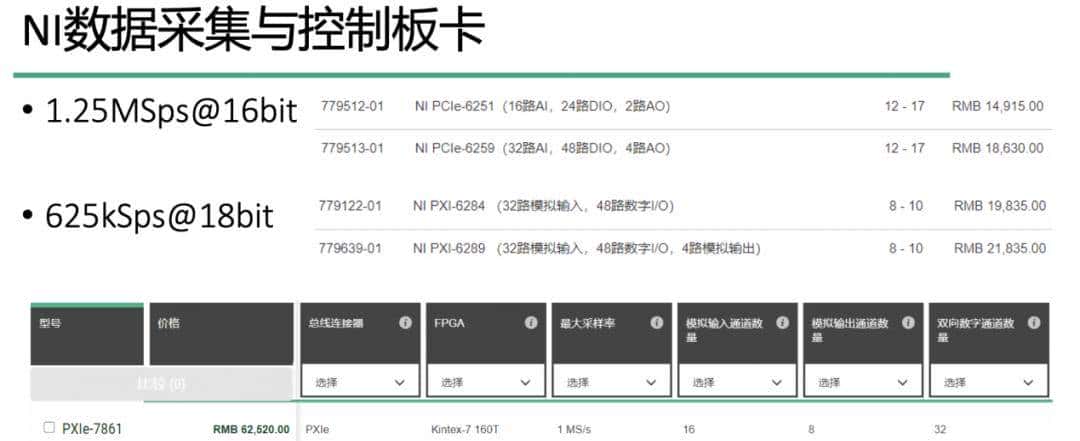The image size is (1080, 441).
Task: Click lead time 8 - 10 for PXI-6284
Action: (x=906, y=206)
